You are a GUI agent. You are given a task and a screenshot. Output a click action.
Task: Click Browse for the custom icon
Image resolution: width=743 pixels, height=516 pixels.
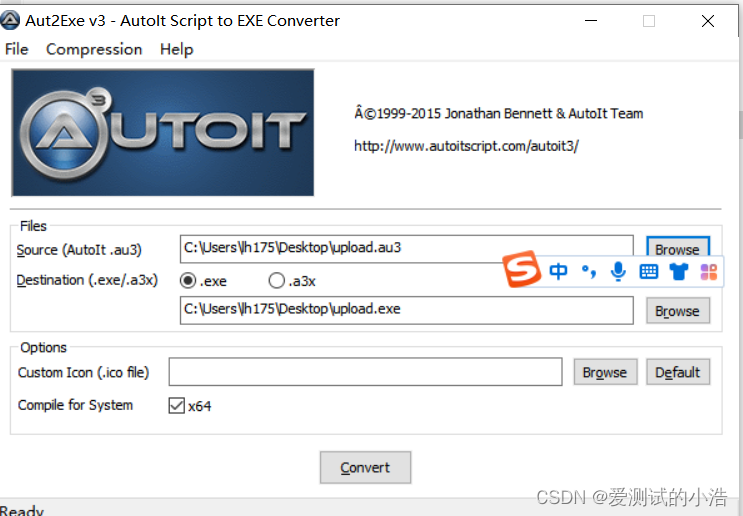click(x=605, y=372)
